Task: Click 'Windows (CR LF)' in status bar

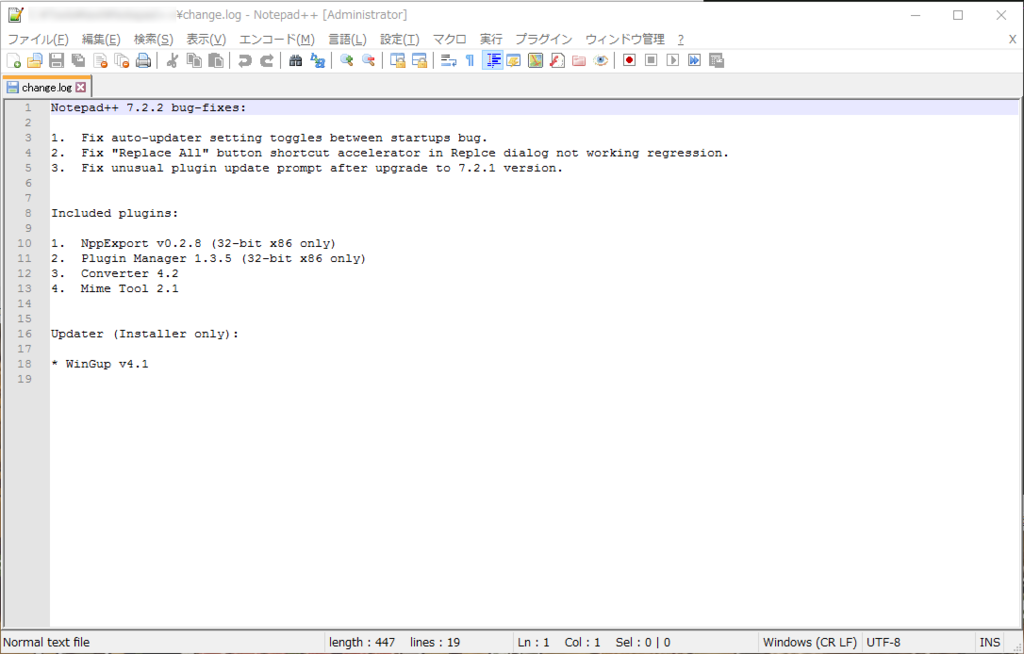Action: (810, 642)
